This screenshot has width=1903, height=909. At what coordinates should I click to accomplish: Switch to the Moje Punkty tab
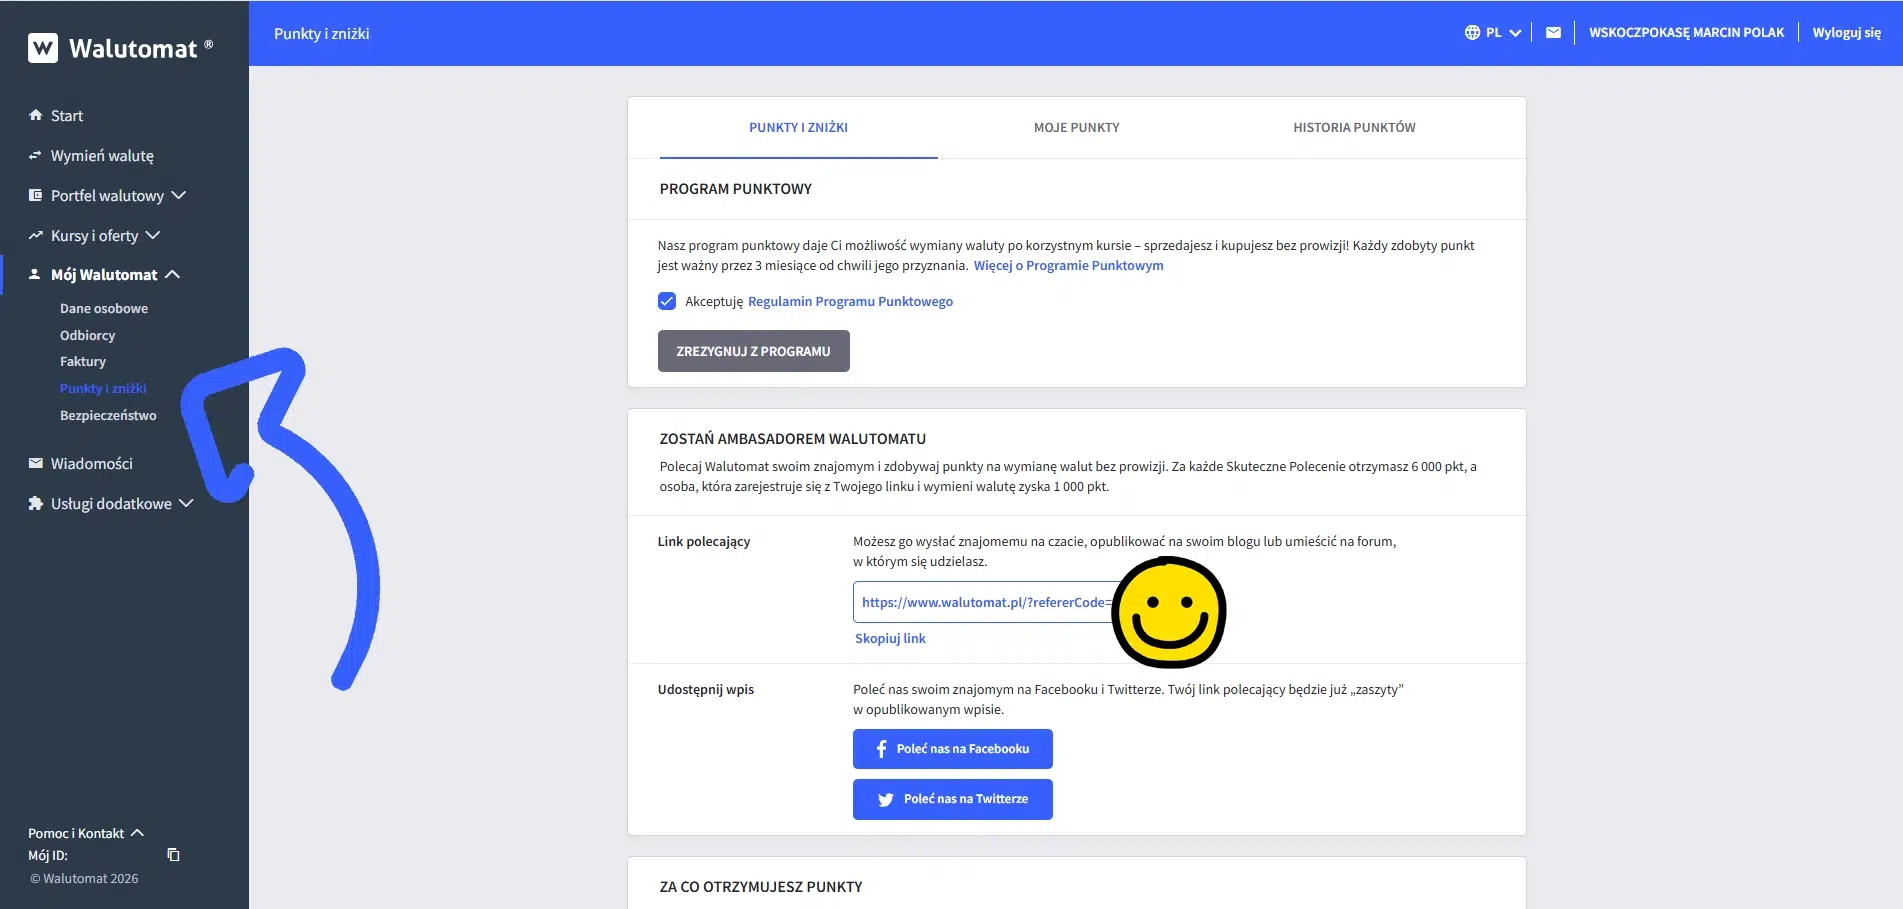1076,128
